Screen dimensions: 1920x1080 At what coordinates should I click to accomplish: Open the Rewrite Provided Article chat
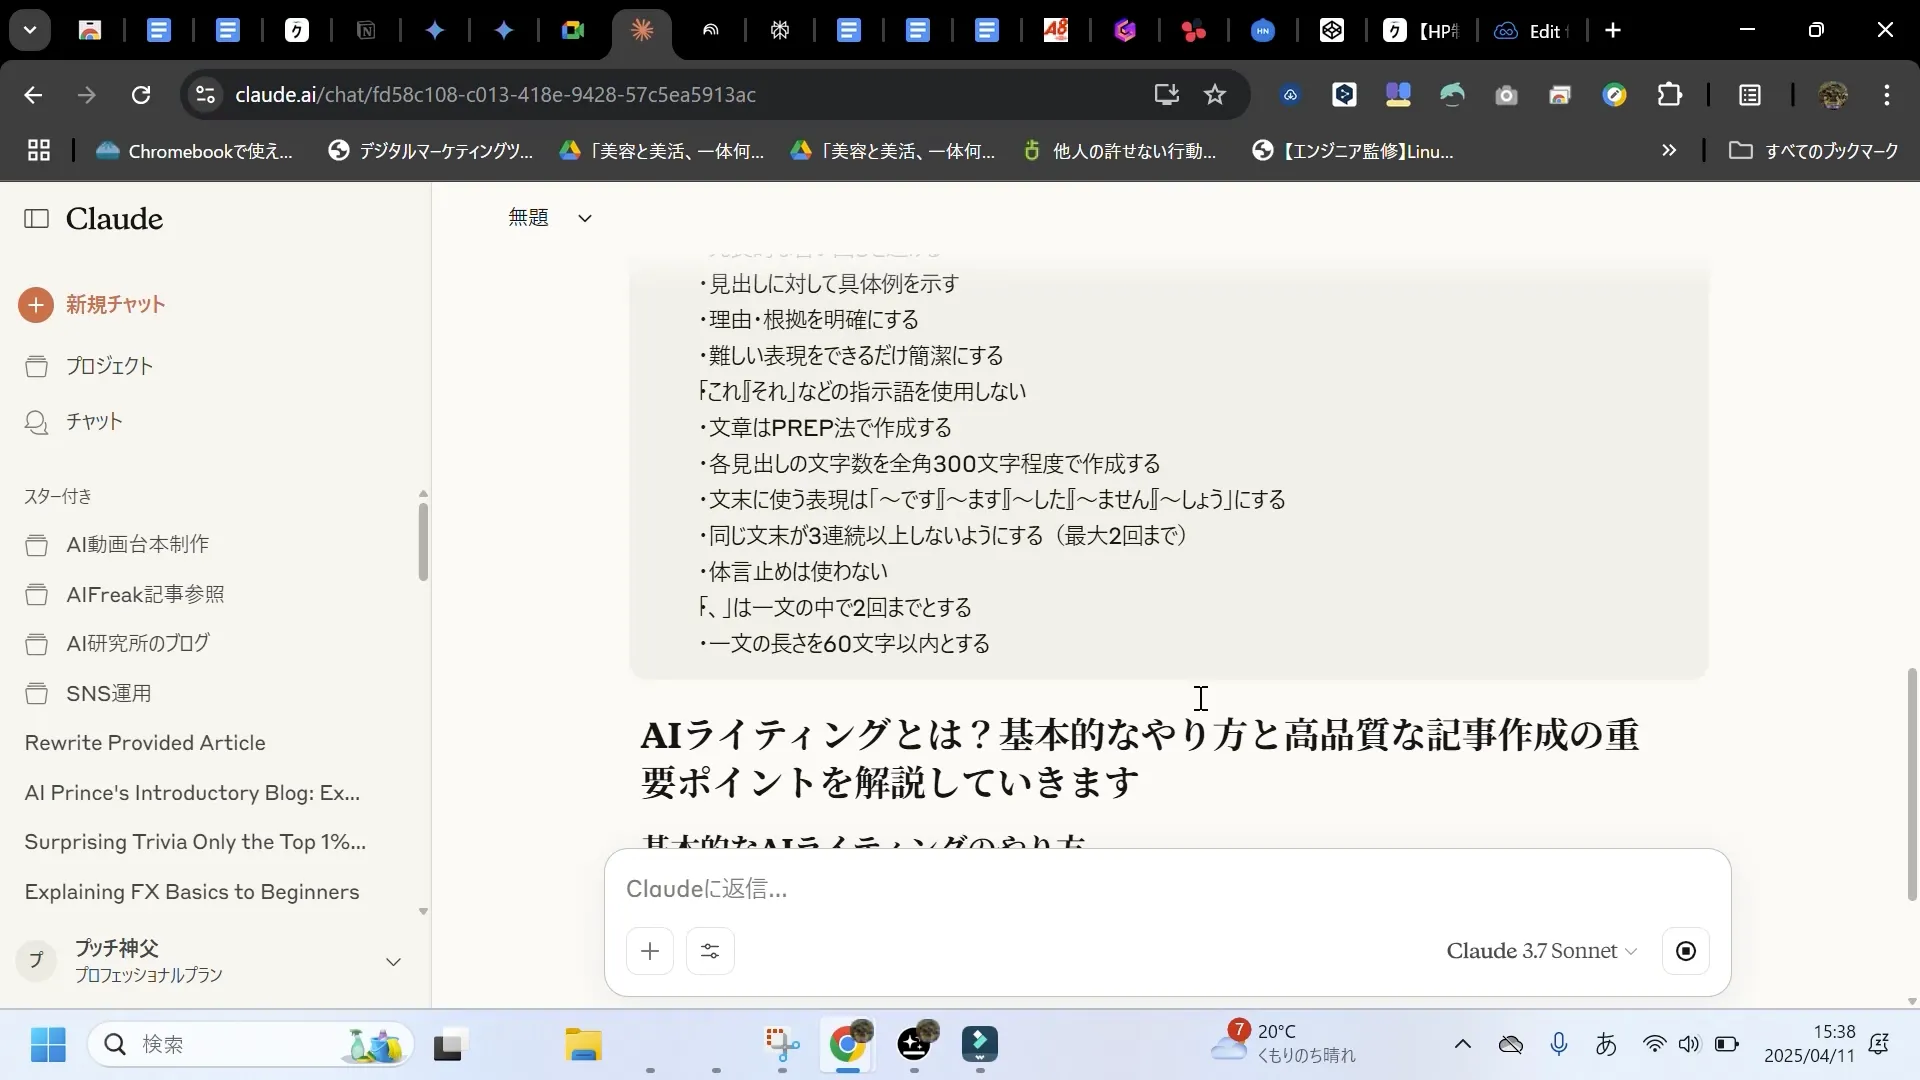click(x=144, y=743)
